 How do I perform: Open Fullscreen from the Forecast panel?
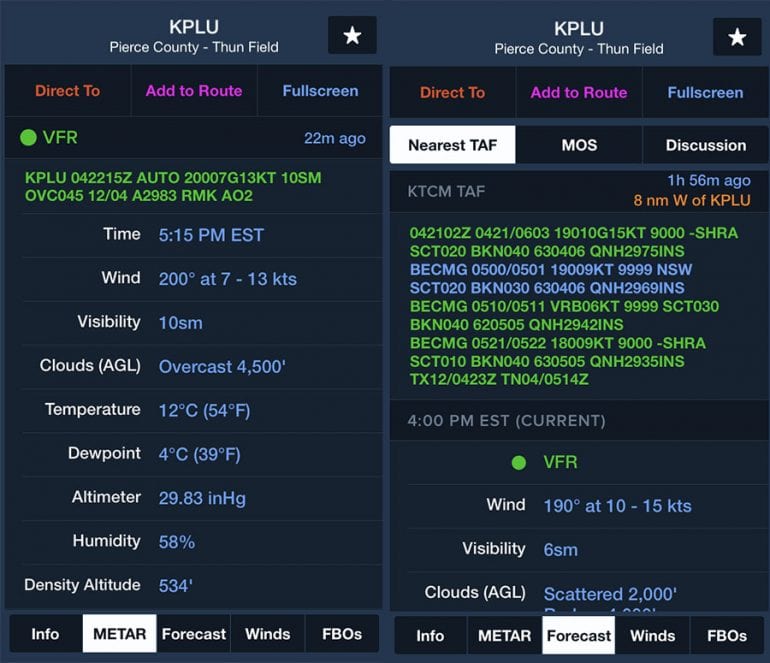point(705,92)
